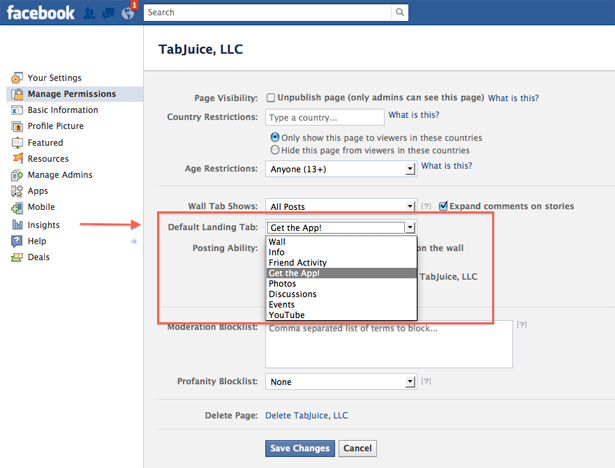The image size is (615, 468).
Task: Click the Manage Permissions lock icon
Action: (x=17, y=94)
